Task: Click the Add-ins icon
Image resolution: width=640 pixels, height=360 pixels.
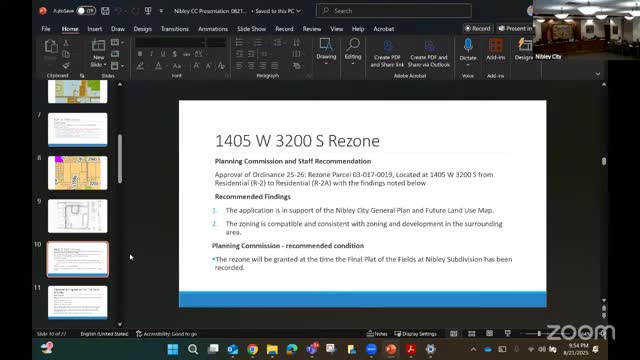Action: [x=496, y=50]
